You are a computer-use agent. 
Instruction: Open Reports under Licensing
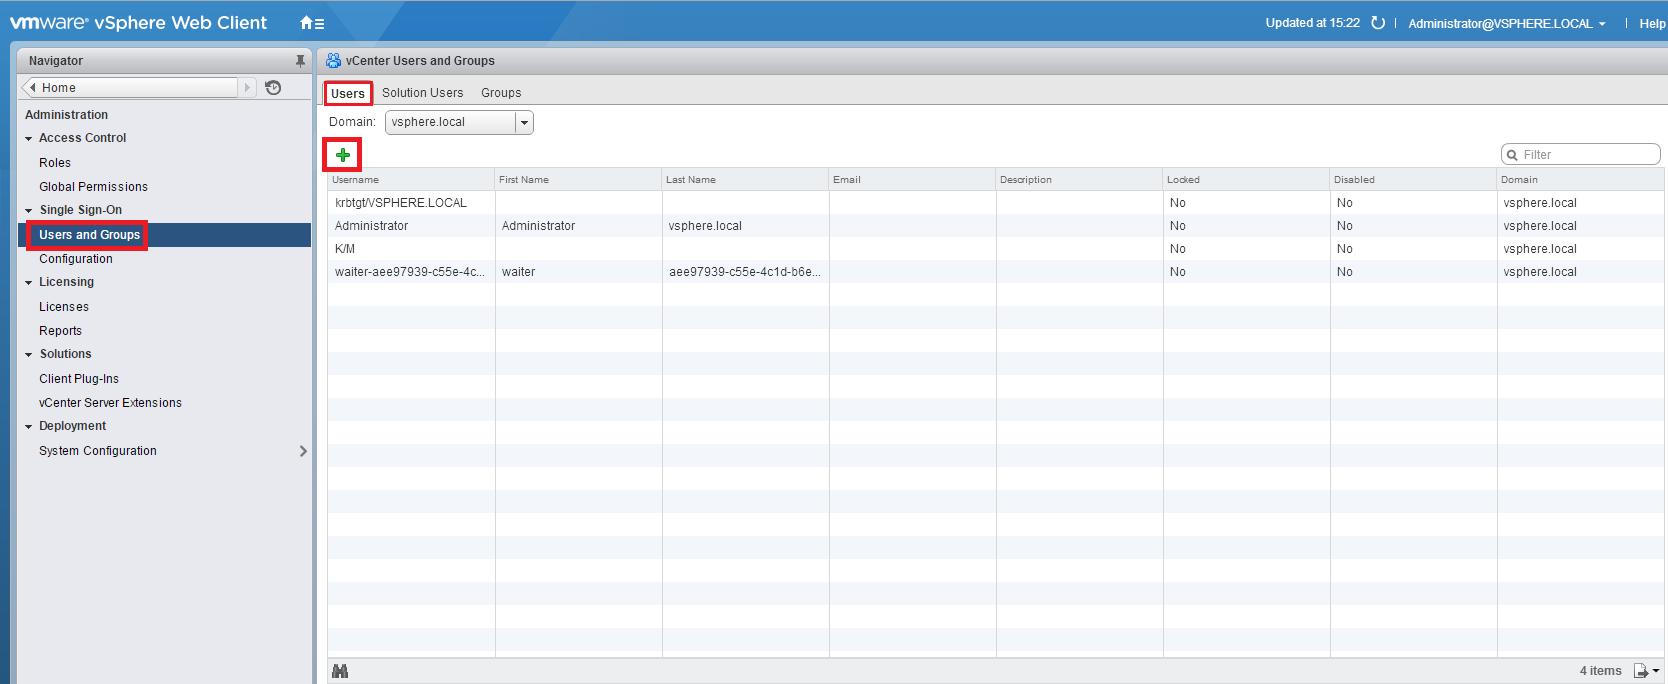click(x=60, y=331)
